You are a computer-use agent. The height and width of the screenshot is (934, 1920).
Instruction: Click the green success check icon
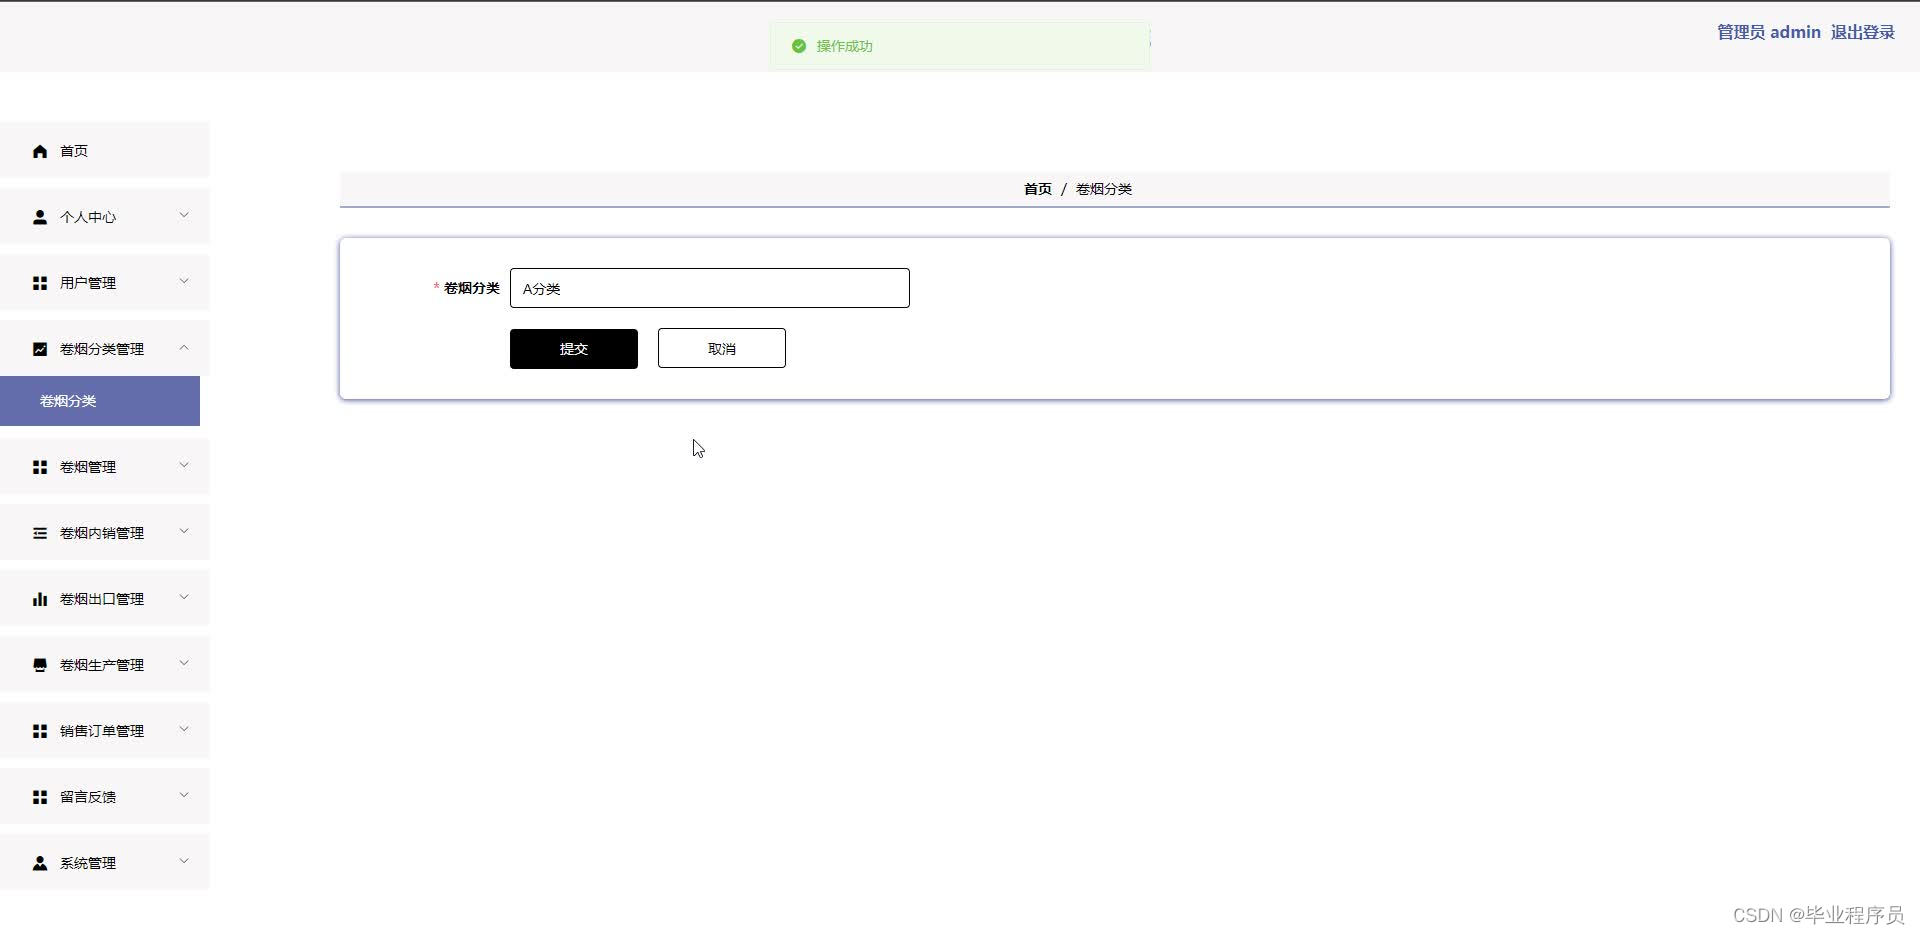799,46
